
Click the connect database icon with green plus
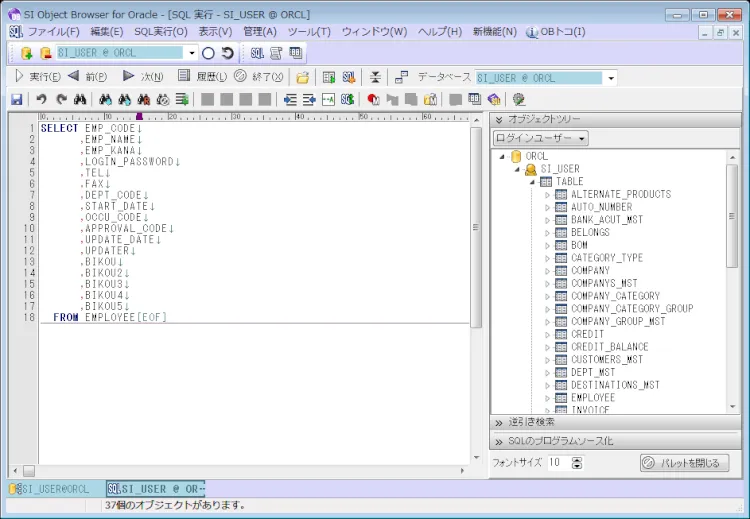click(x=26, y=53)
